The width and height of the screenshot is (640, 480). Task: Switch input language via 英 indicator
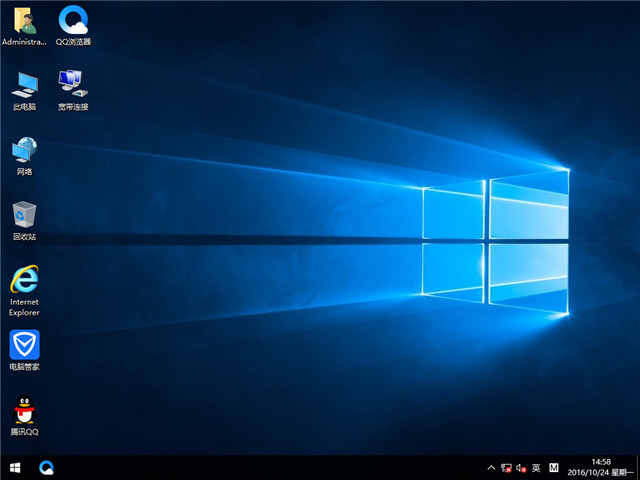click(x=536, y=467)
